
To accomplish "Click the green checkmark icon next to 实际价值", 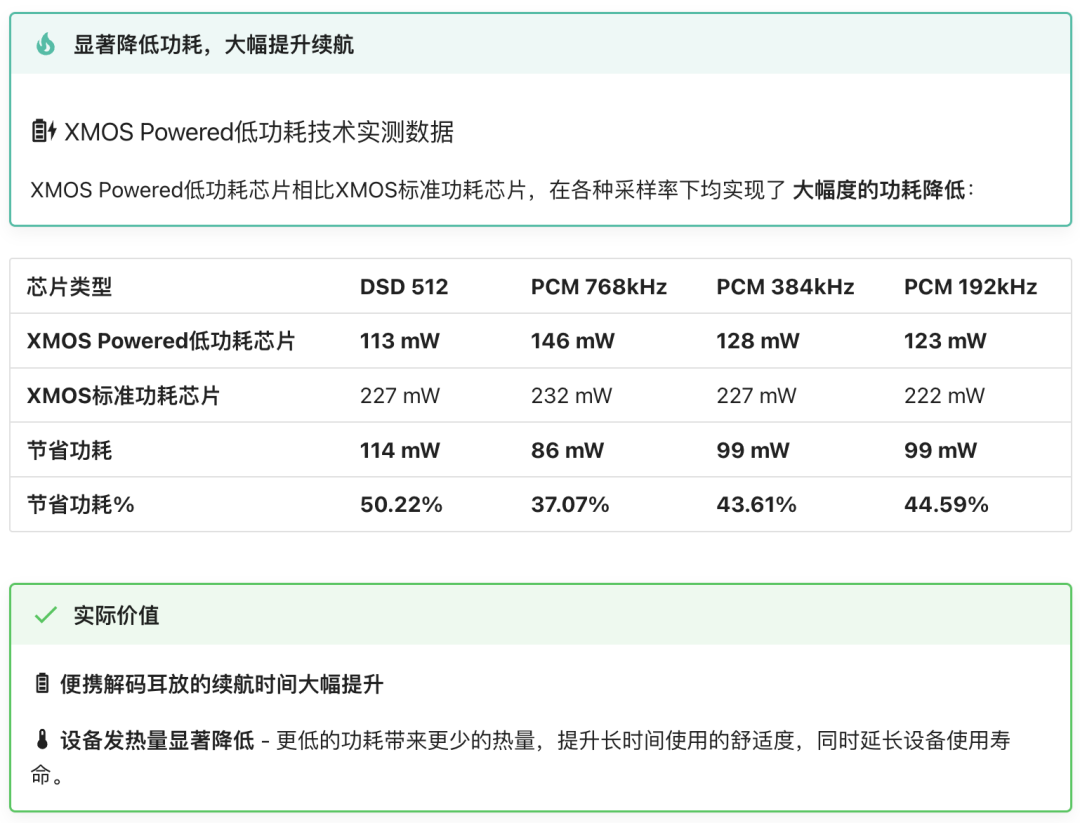I will (x=45, y=615).
